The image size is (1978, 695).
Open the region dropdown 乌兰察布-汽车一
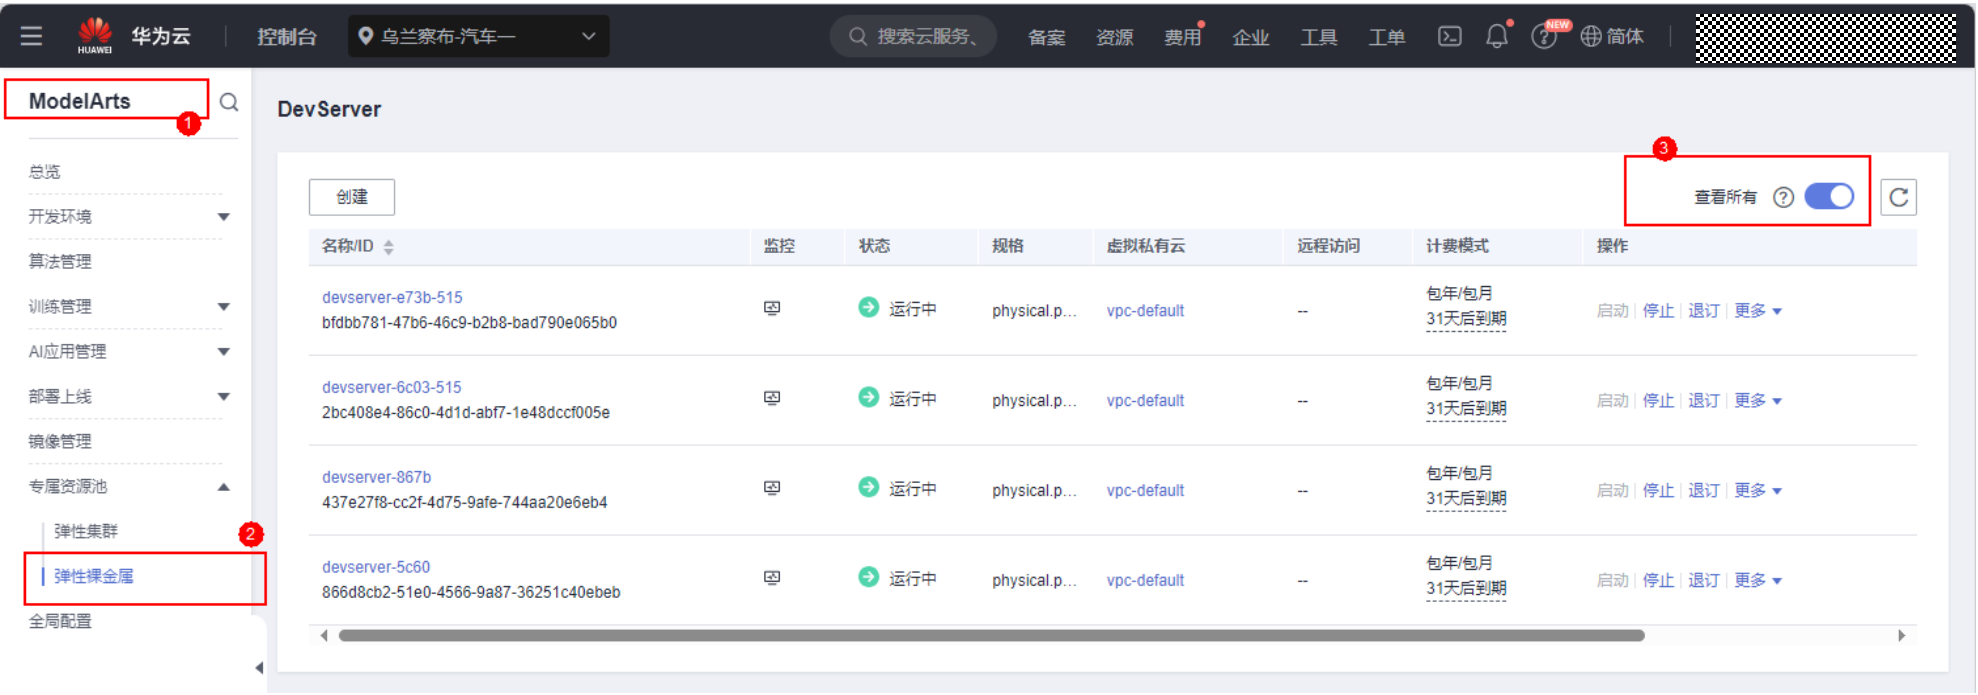[x=479, y=36]
